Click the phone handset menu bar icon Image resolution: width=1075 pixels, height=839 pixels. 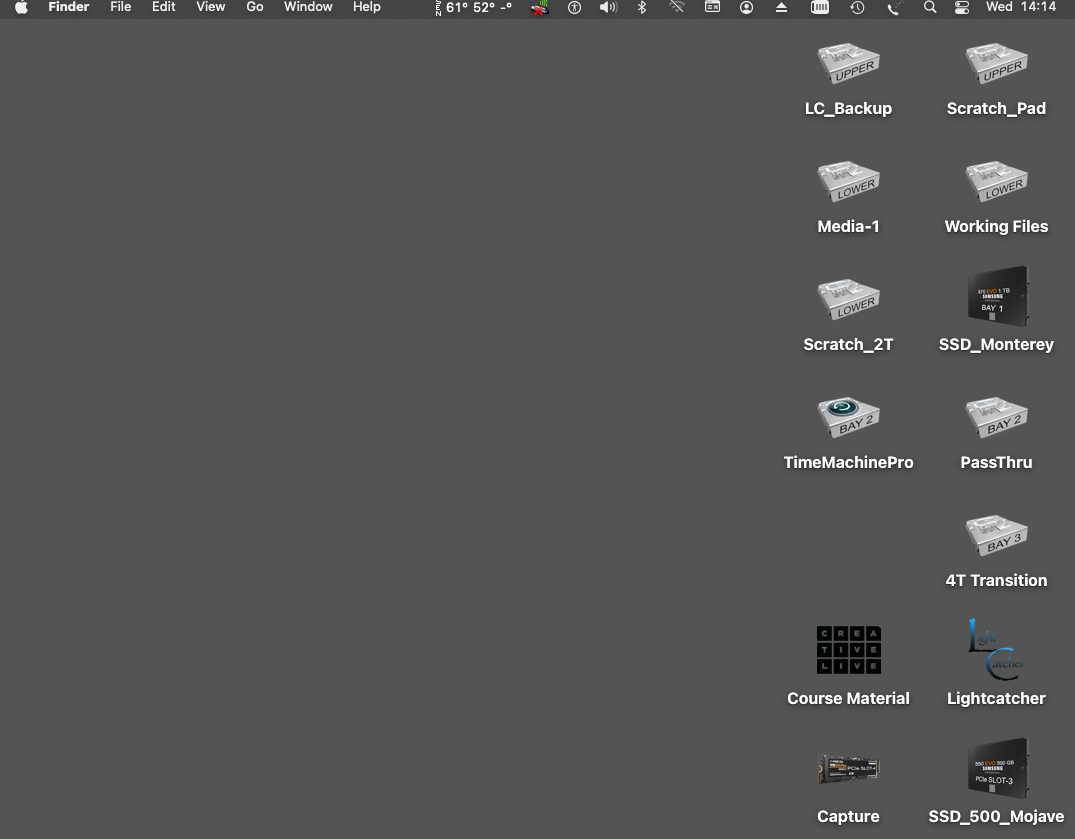(894, 8)
